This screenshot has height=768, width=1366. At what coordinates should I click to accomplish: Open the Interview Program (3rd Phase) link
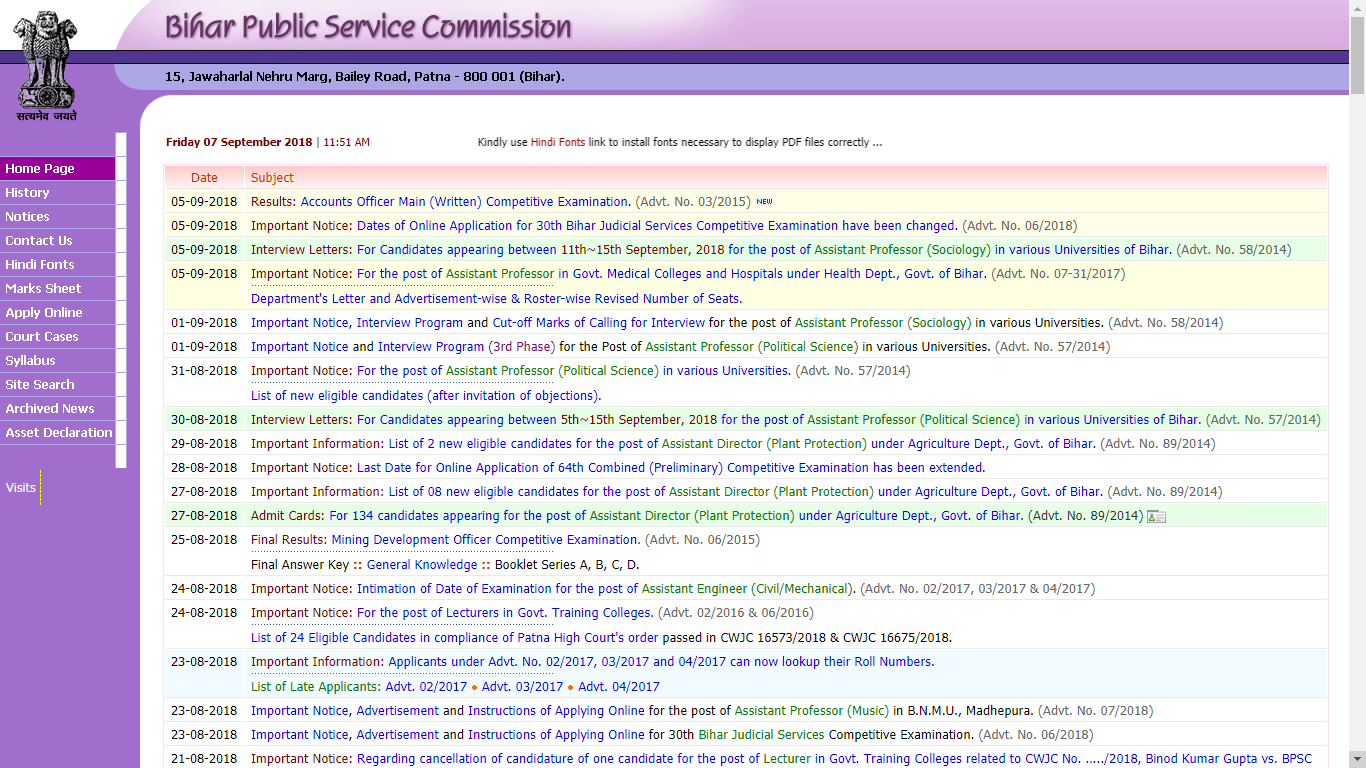pos(431,347)
